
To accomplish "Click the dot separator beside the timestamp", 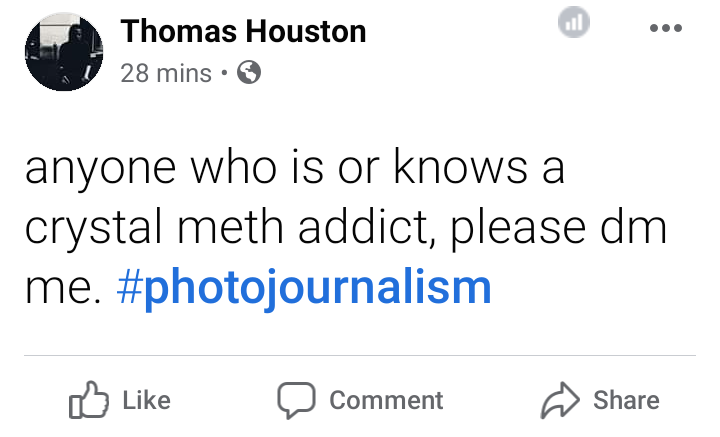I will point(224,73).
